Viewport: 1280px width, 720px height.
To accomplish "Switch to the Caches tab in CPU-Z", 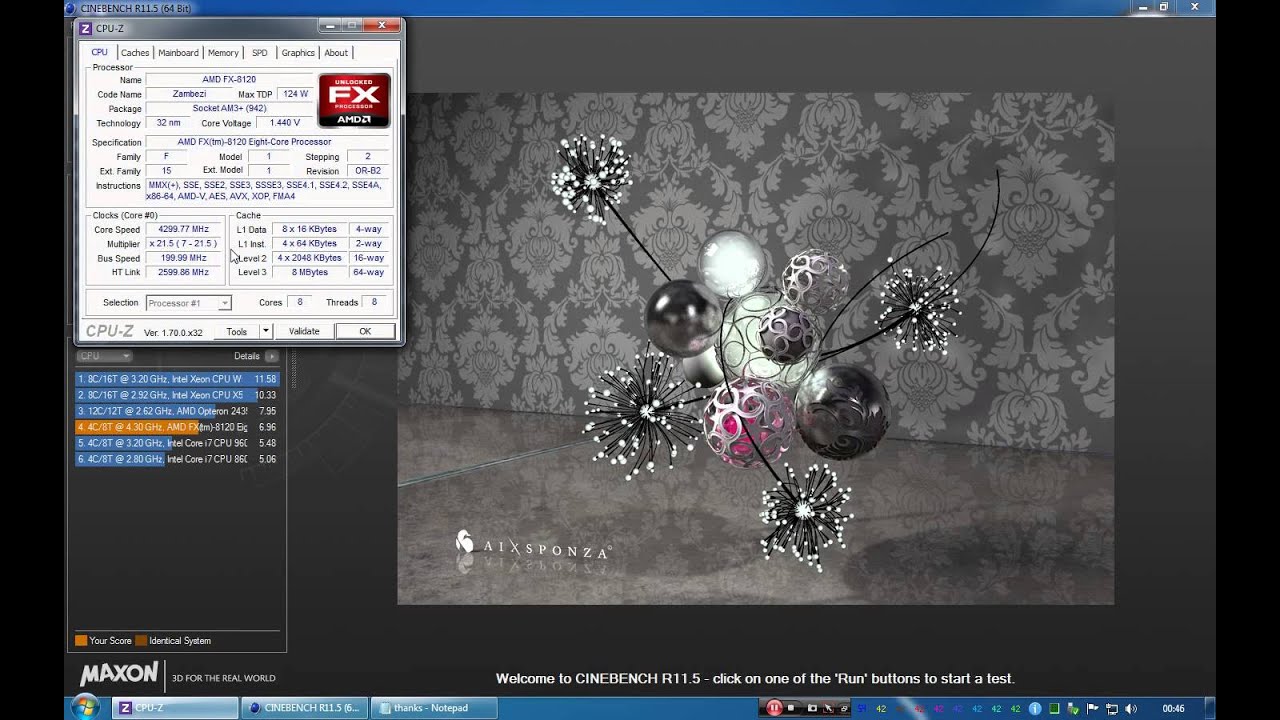I will (135, 53).
